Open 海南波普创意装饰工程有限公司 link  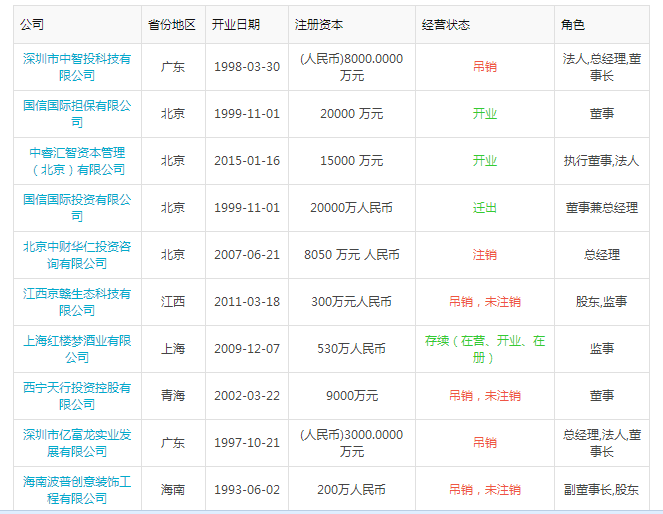pyautogui.click(x=77, y=489)
